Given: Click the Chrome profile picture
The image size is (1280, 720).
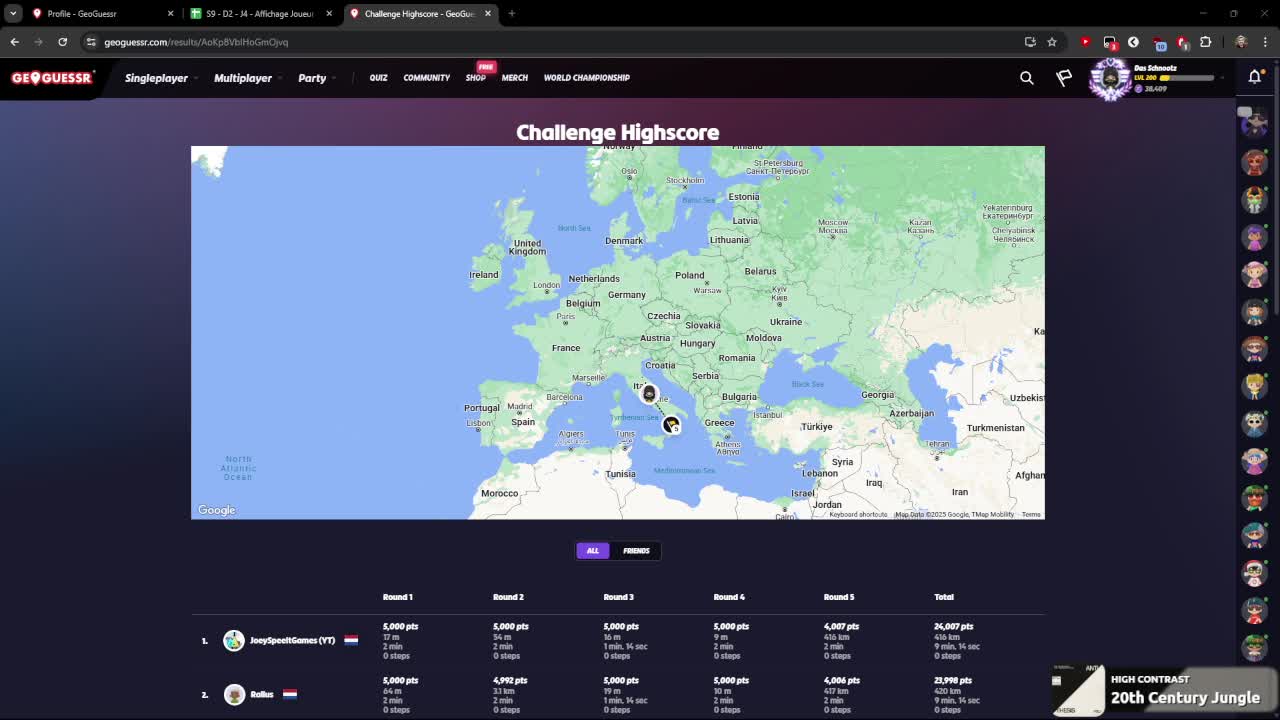Looking at the screenshot, I should coord(1241,42).
